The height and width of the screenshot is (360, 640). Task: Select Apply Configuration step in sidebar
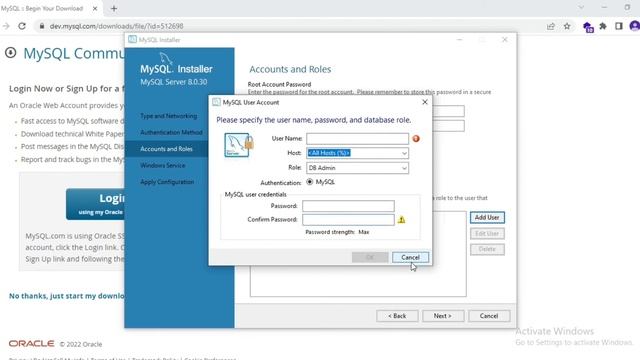[x=167, y=182]
